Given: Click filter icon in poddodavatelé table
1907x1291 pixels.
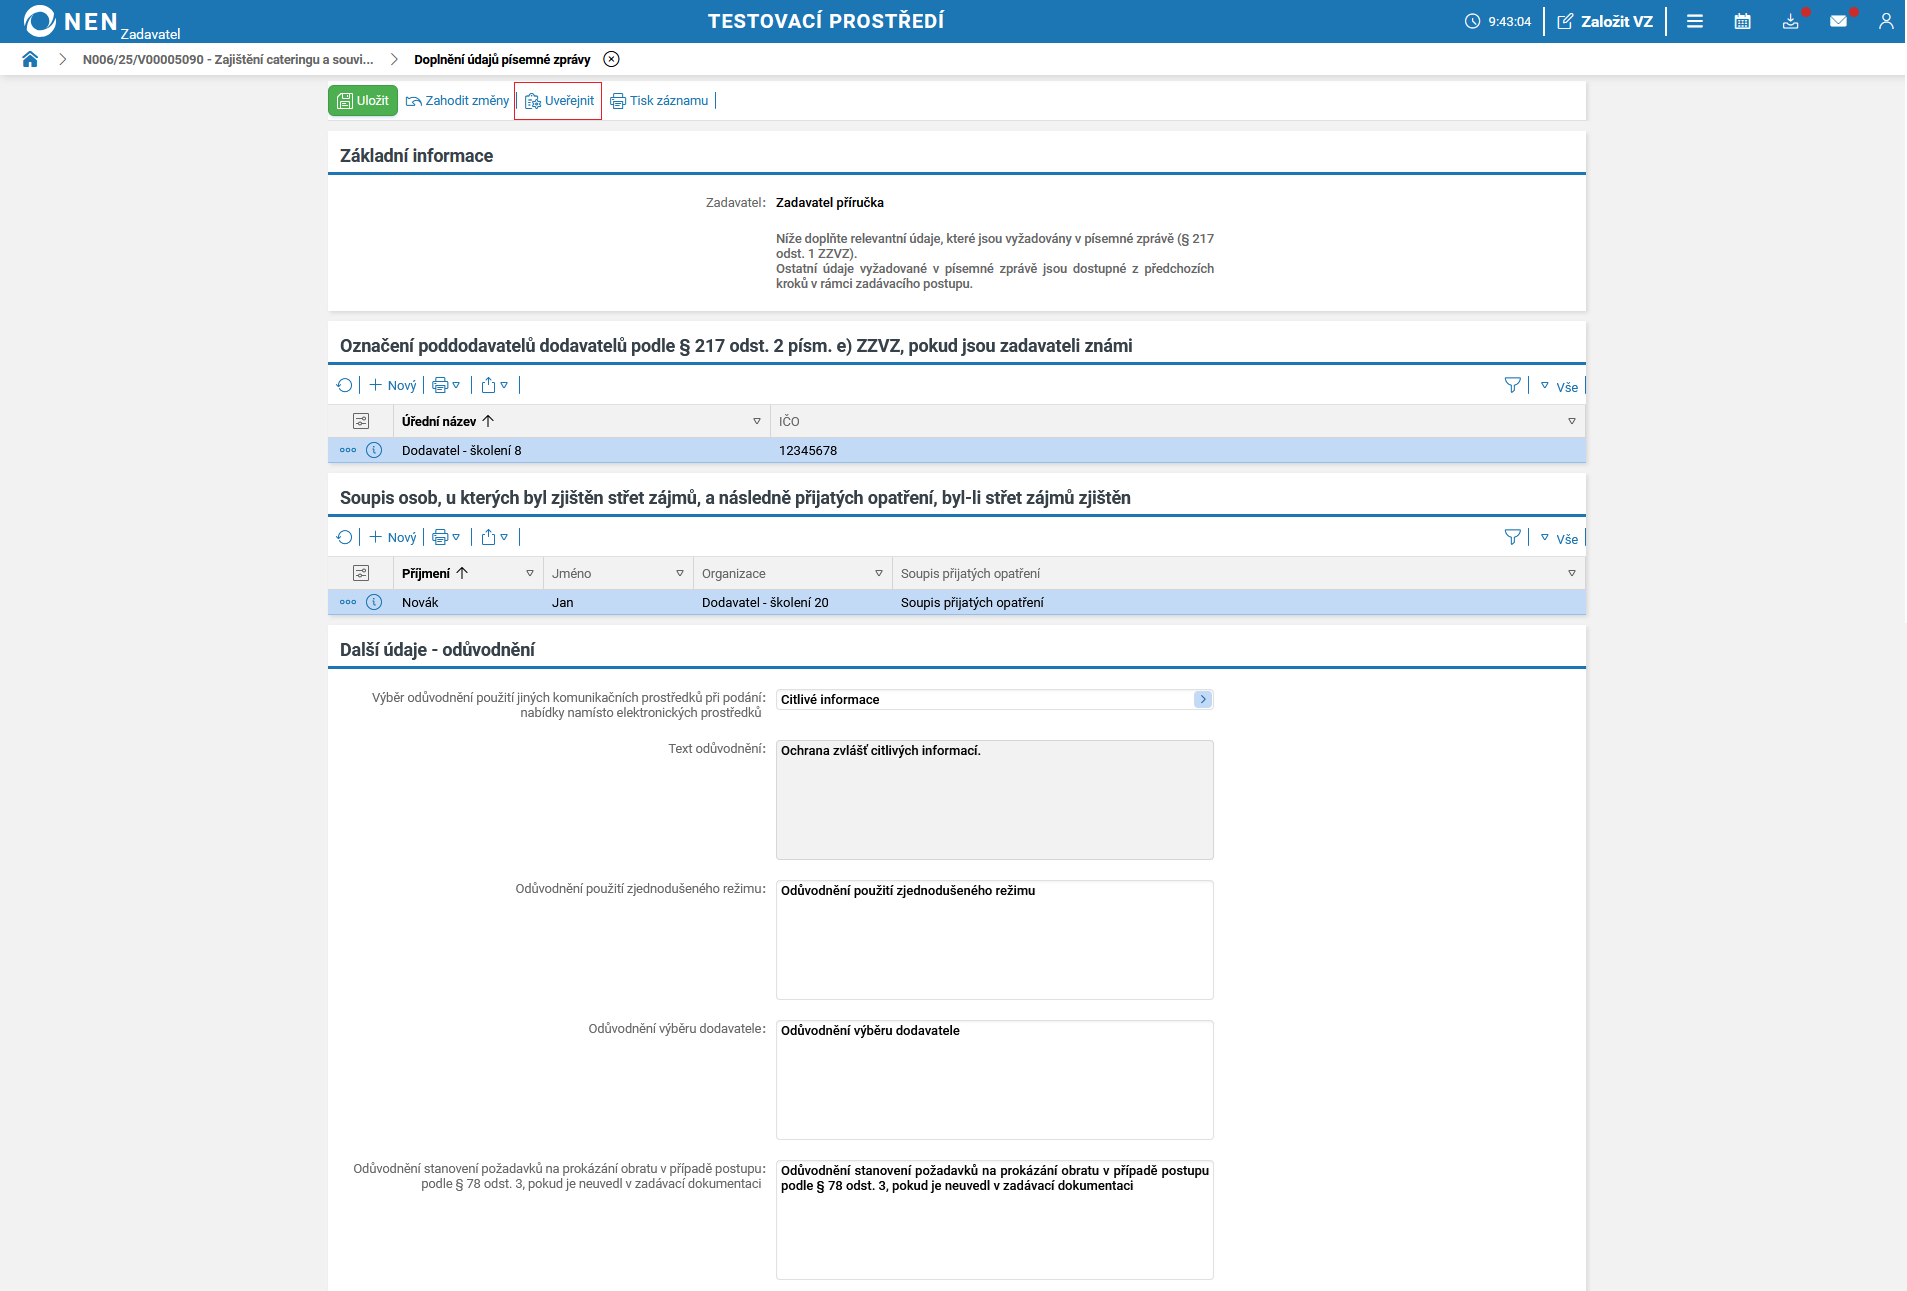Looking at the screenshot, I should [1513, 385].
